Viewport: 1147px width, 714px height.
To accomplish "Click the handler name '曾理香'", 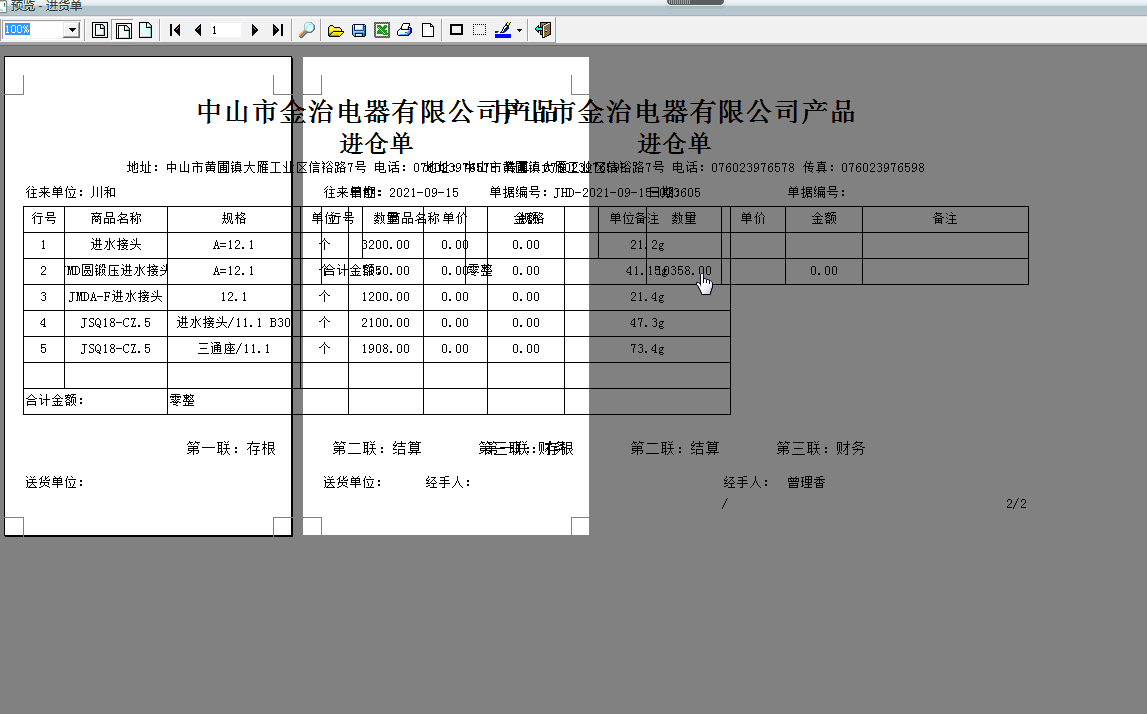I will tap(806, 482).
